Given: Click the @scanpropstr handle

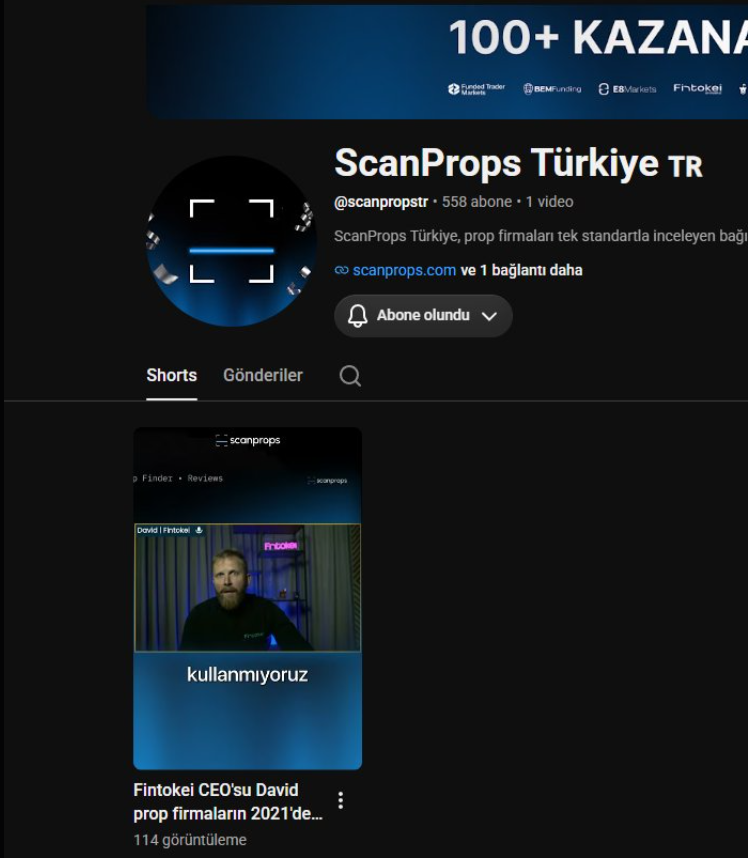Looking at the screenshot, I should (381, 202).
